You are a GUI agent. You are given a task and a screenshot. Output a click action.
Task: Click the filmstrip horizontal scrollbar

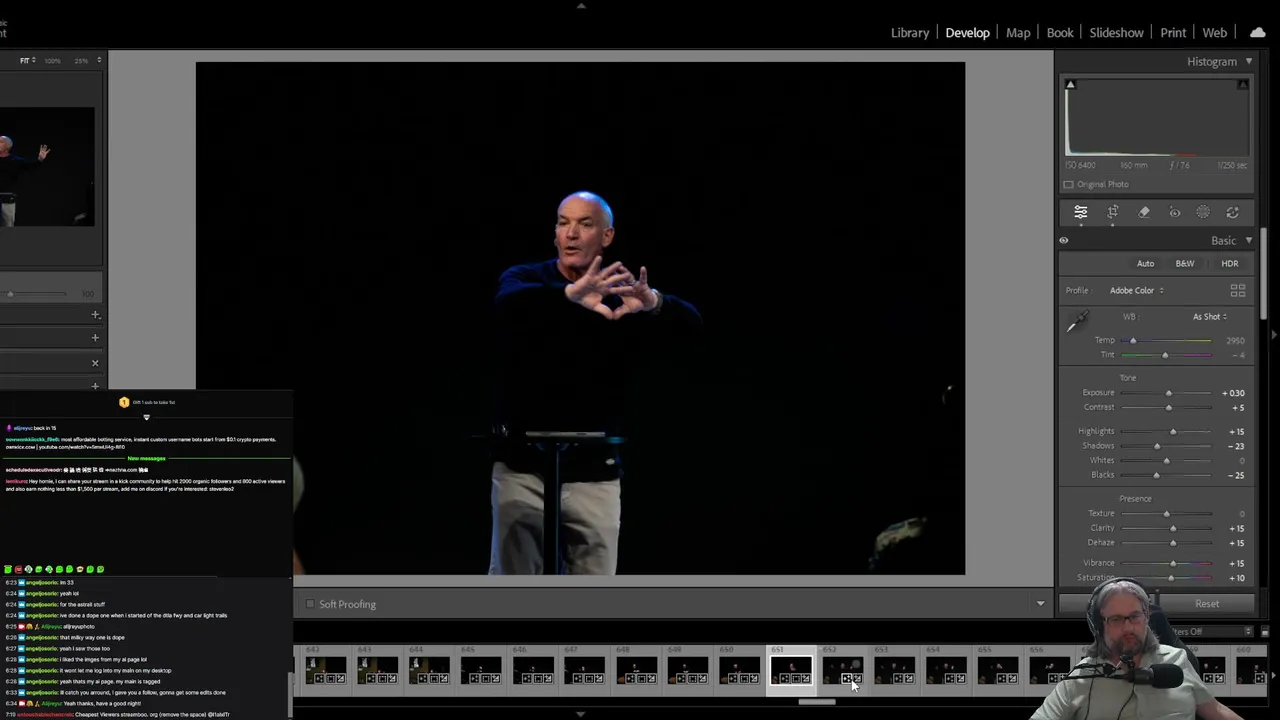[x=817, y=702]
